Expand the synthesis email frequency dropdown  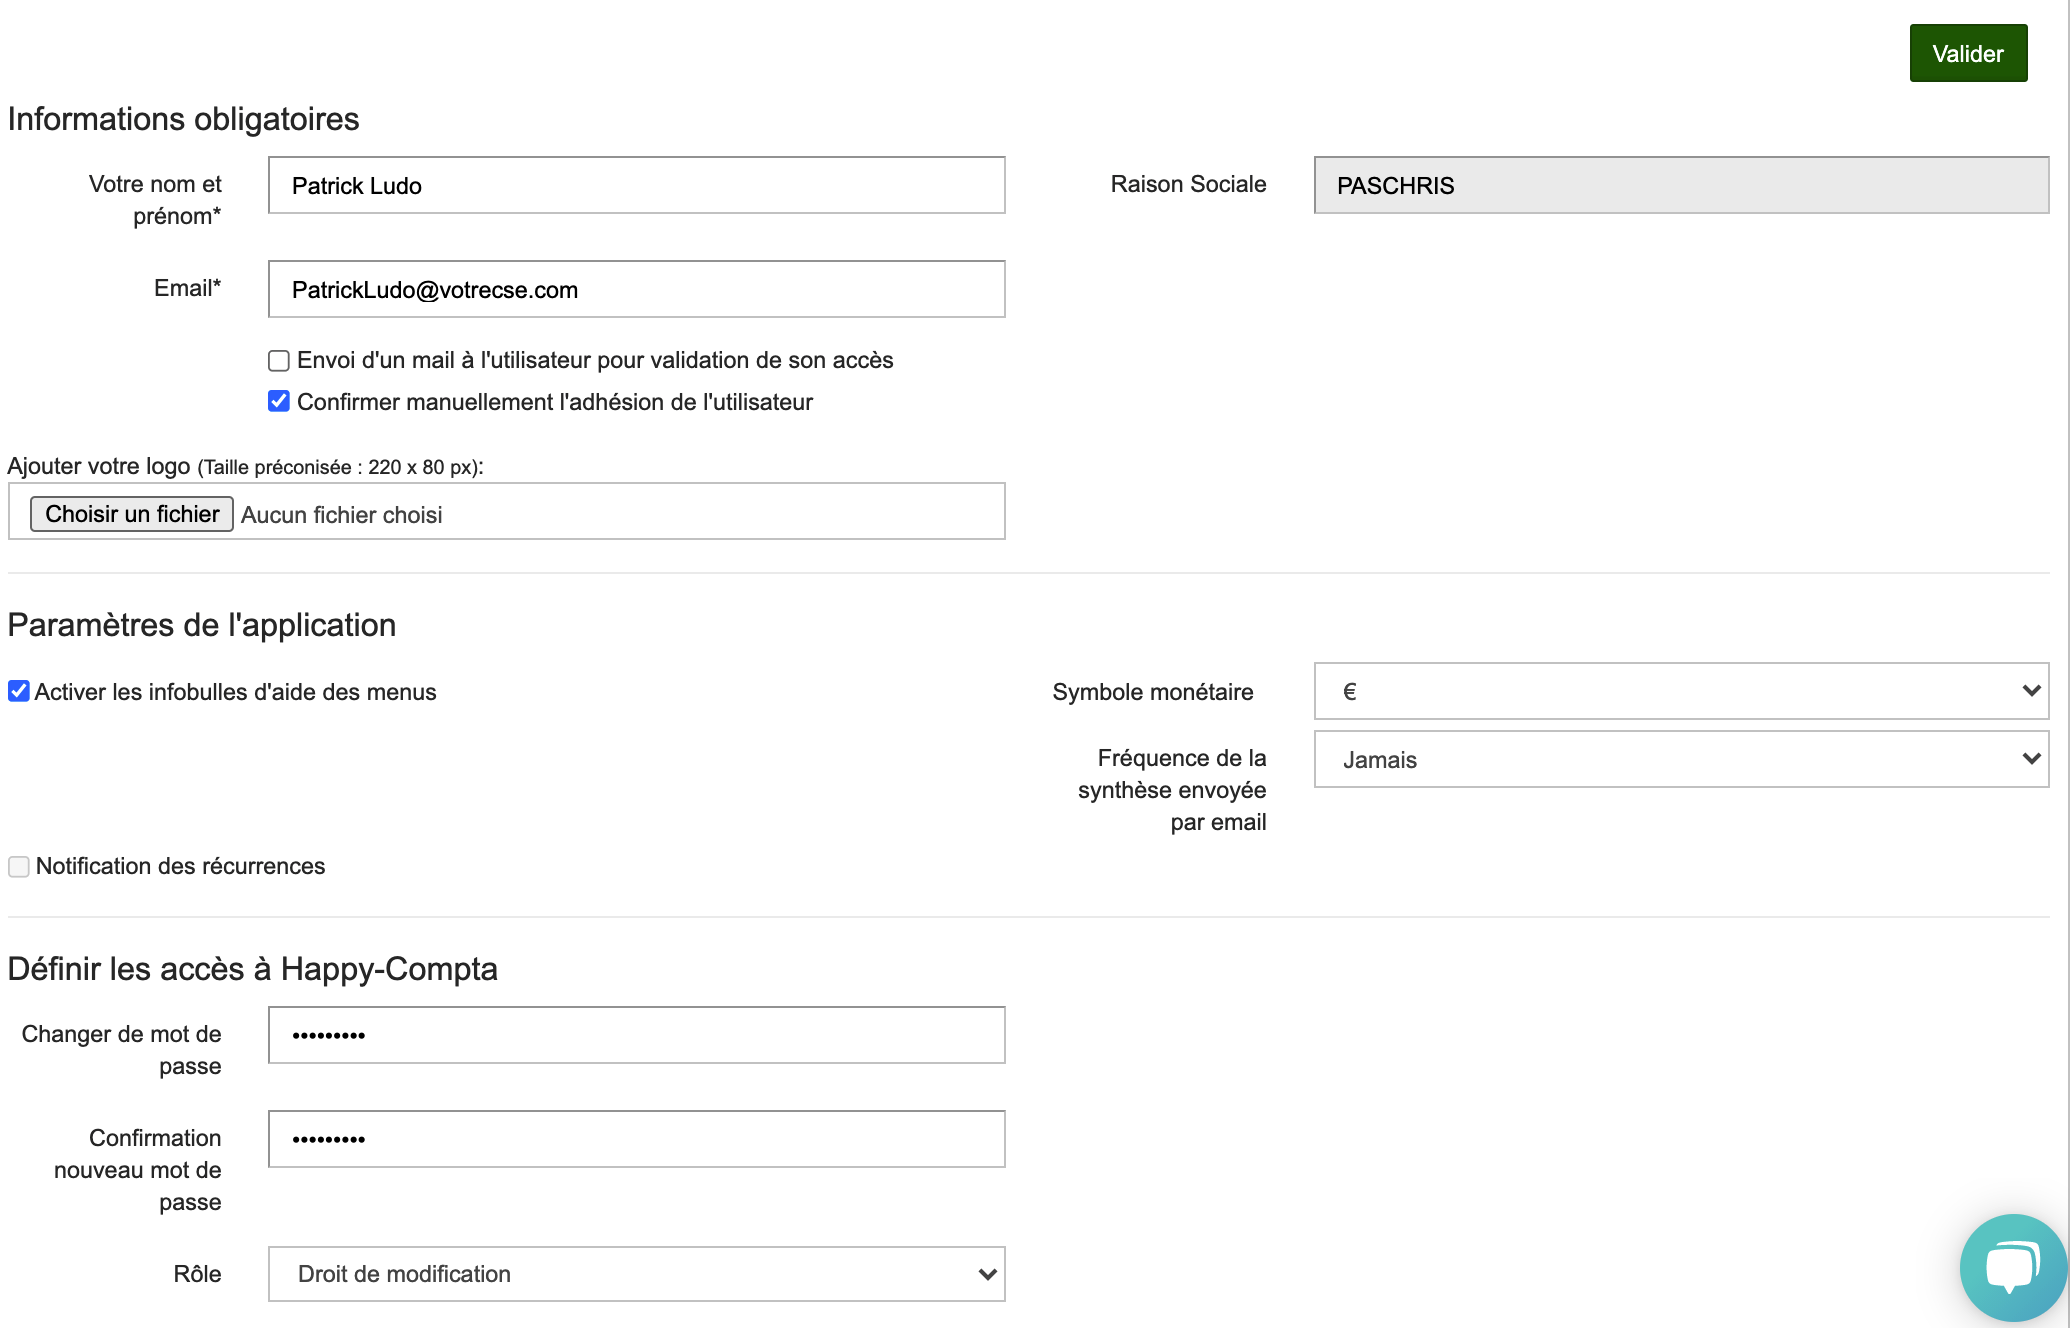1680,759
